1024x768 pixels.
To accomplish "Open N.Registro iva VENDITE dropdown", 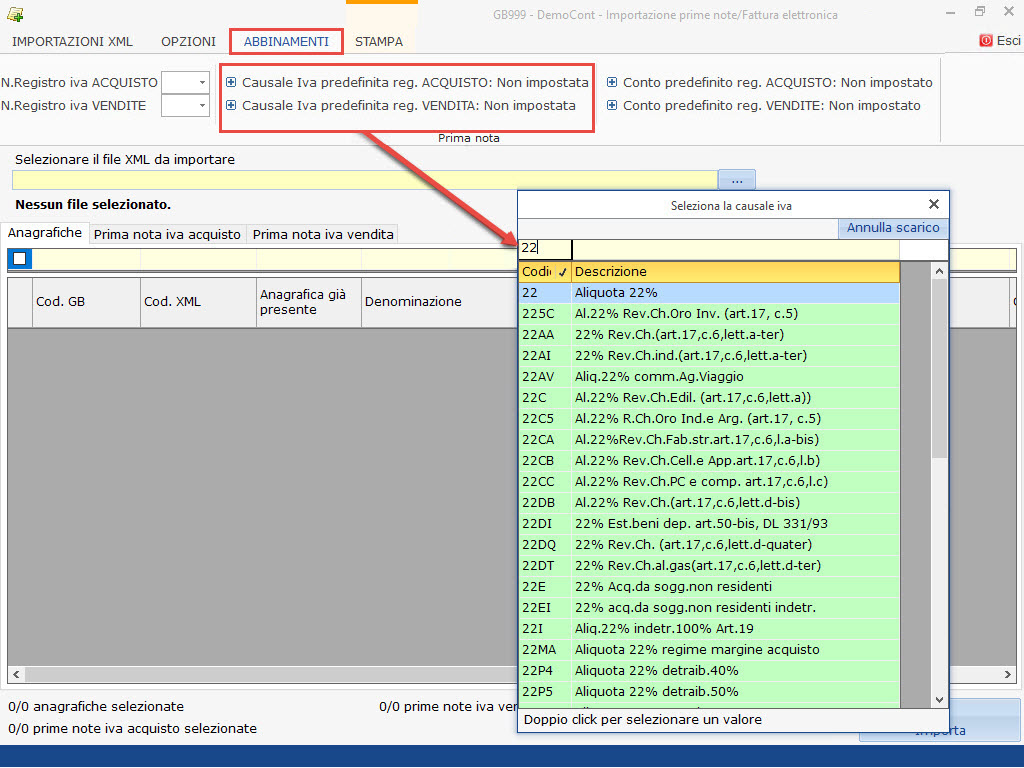I will (202, 106).
